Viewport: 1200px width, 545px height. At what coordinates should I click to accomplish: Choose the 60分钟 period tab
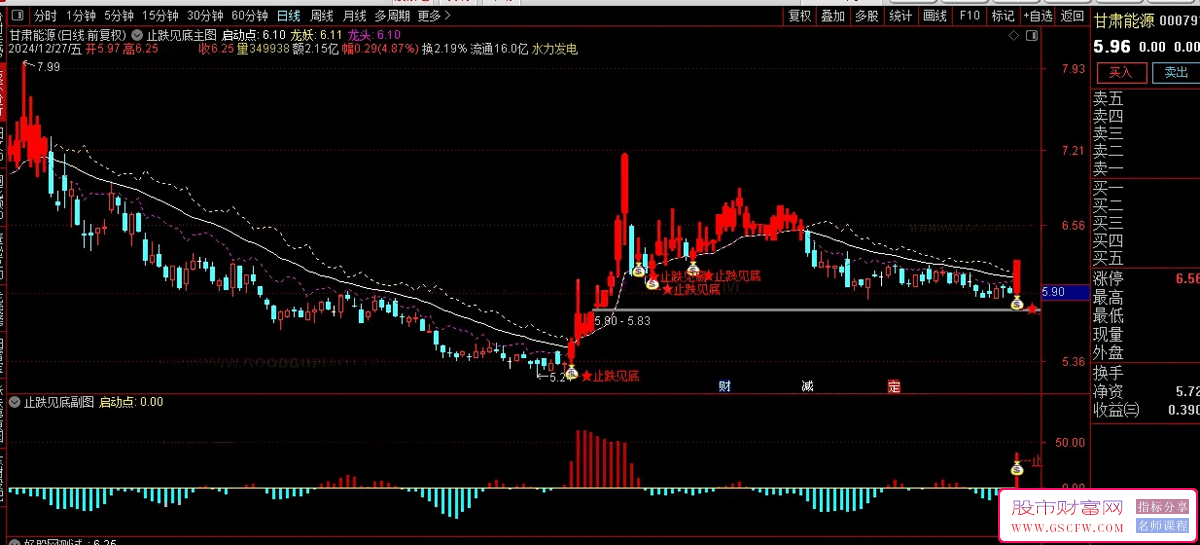click(249, 16)
